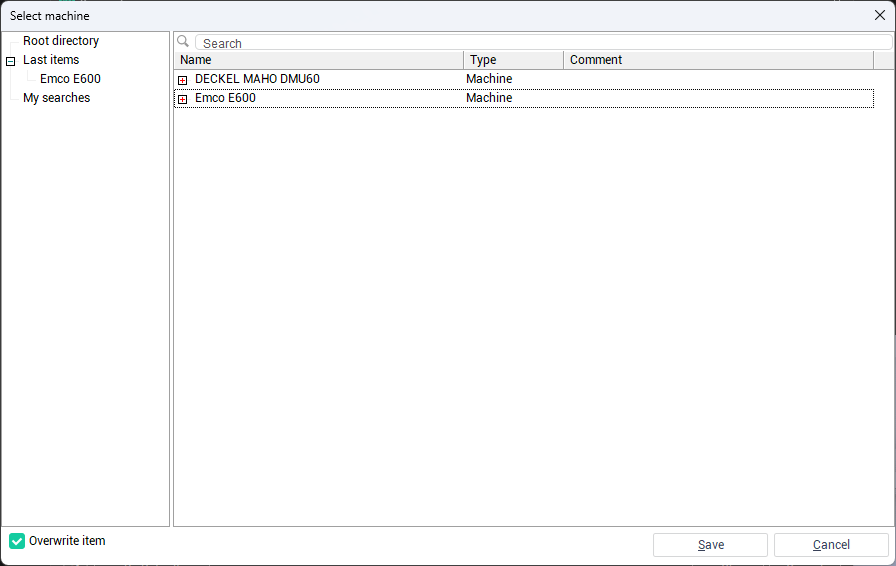Click Machine type cell of Emco E600 row
This screenshot has height=566, width=896.
coord(489,98)
